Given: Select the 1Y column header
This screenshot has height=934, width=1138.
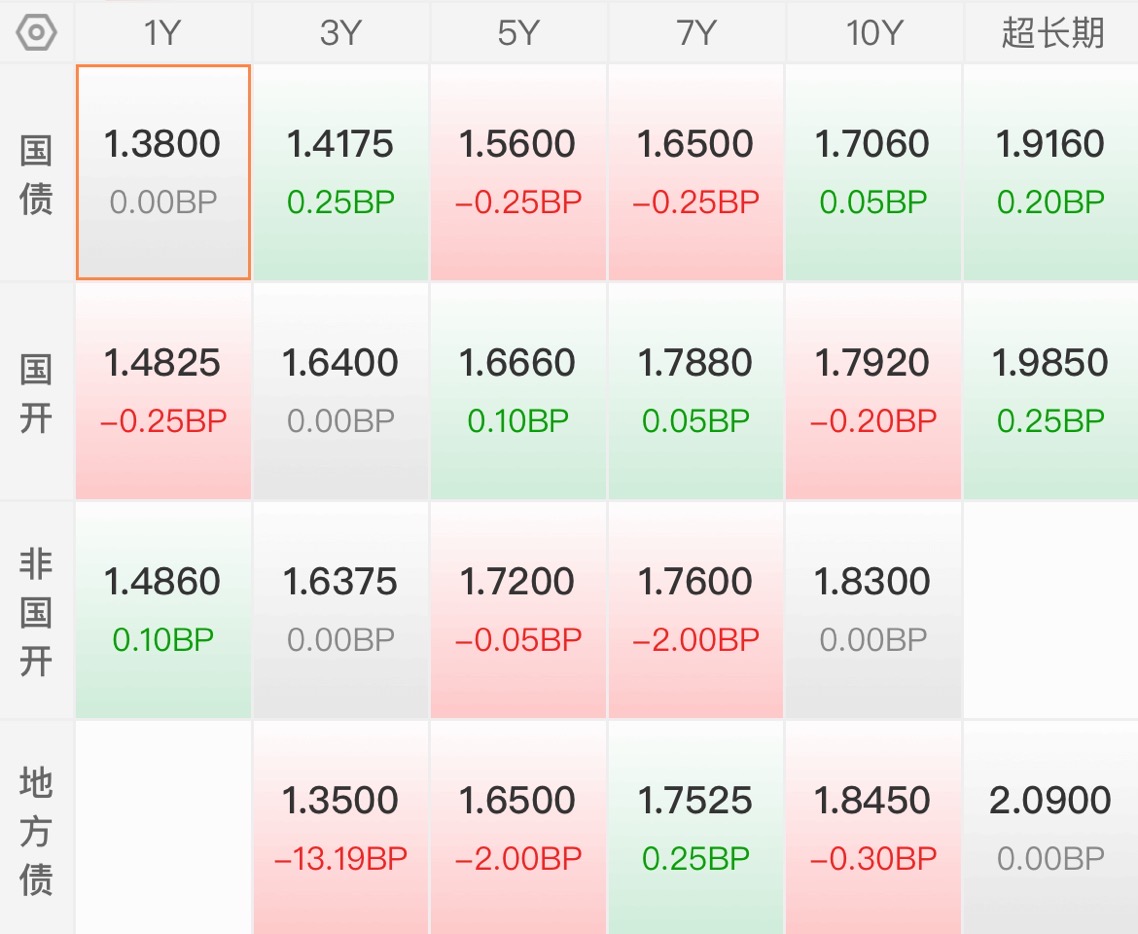Looking at the screenshot, I should coord(163,33).
